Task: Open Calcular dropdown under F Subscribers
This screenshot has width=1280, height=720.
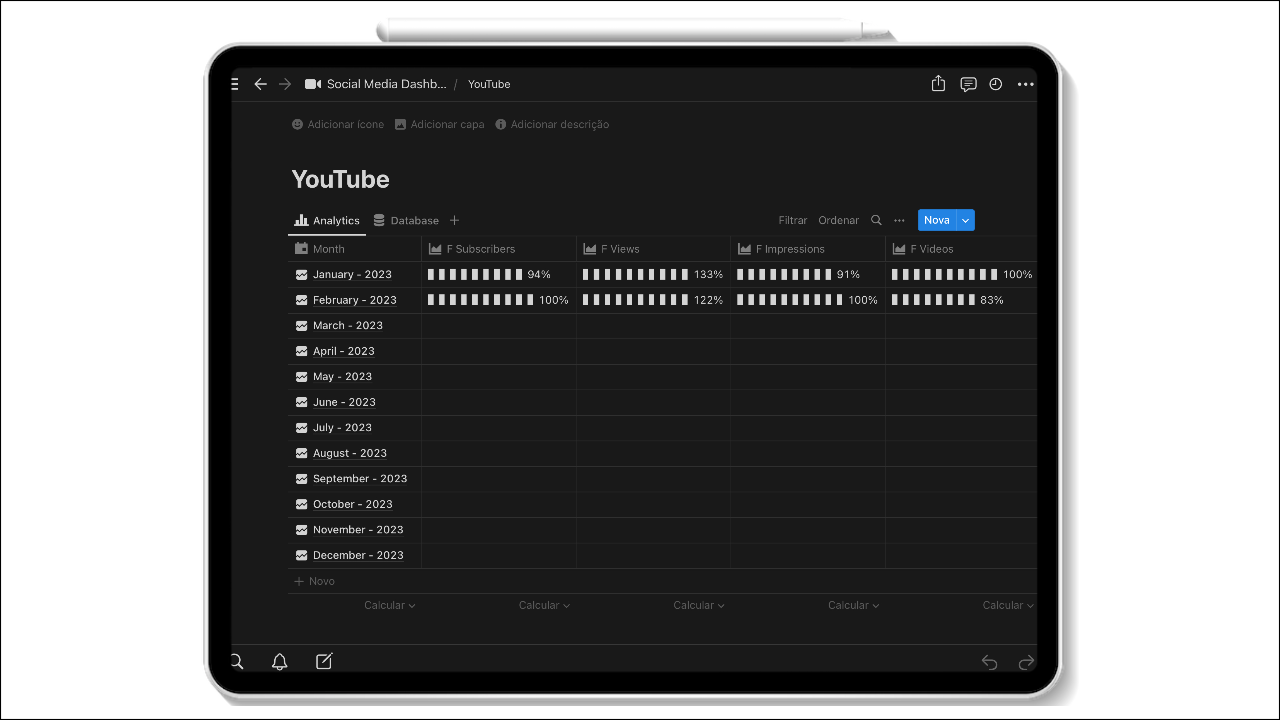Action: (x=544, y=605)
